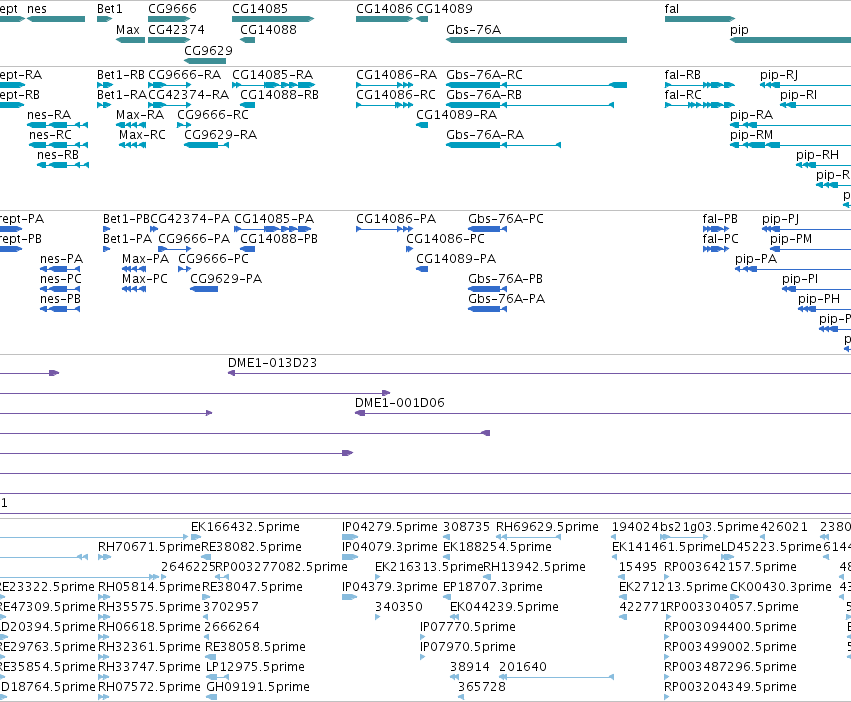Select transcript CG14089-RA

[456, 115]
